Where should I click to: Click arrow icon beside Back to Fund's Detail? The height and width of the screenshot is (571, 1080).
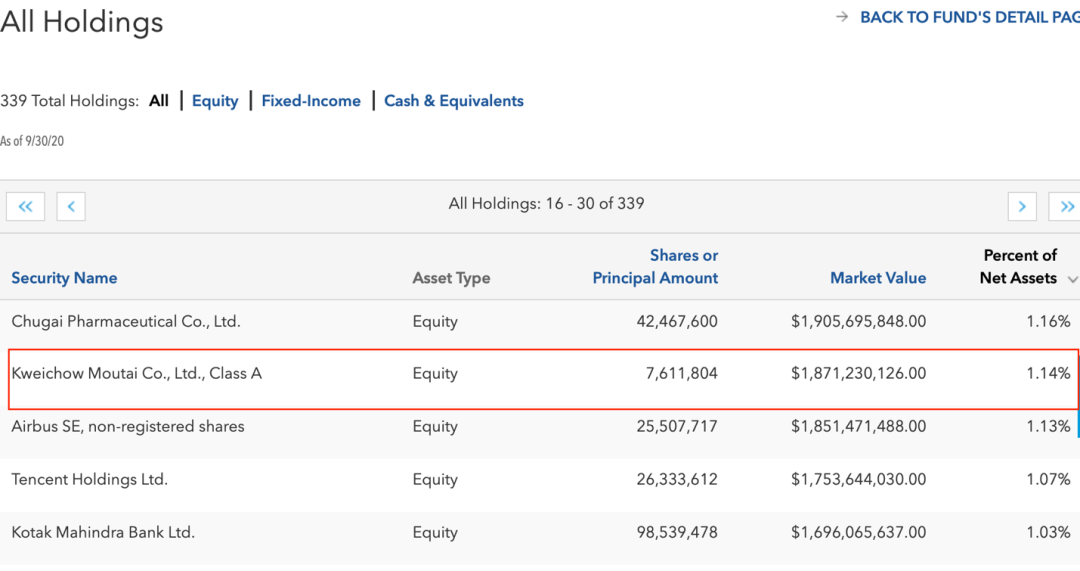tap(842, 17)
